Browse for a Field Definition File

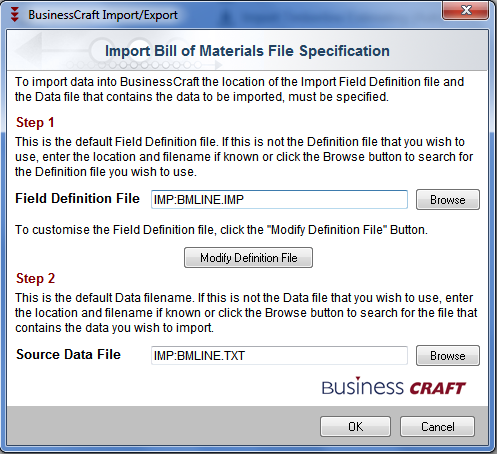448,200
